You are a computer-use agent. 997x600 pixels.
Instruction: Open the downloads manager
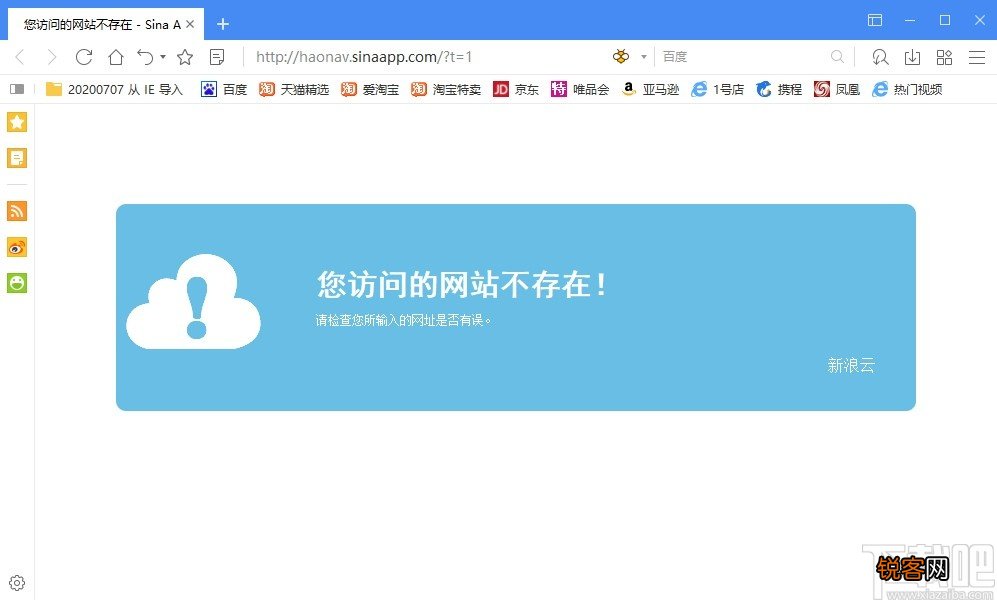[912, 57]
